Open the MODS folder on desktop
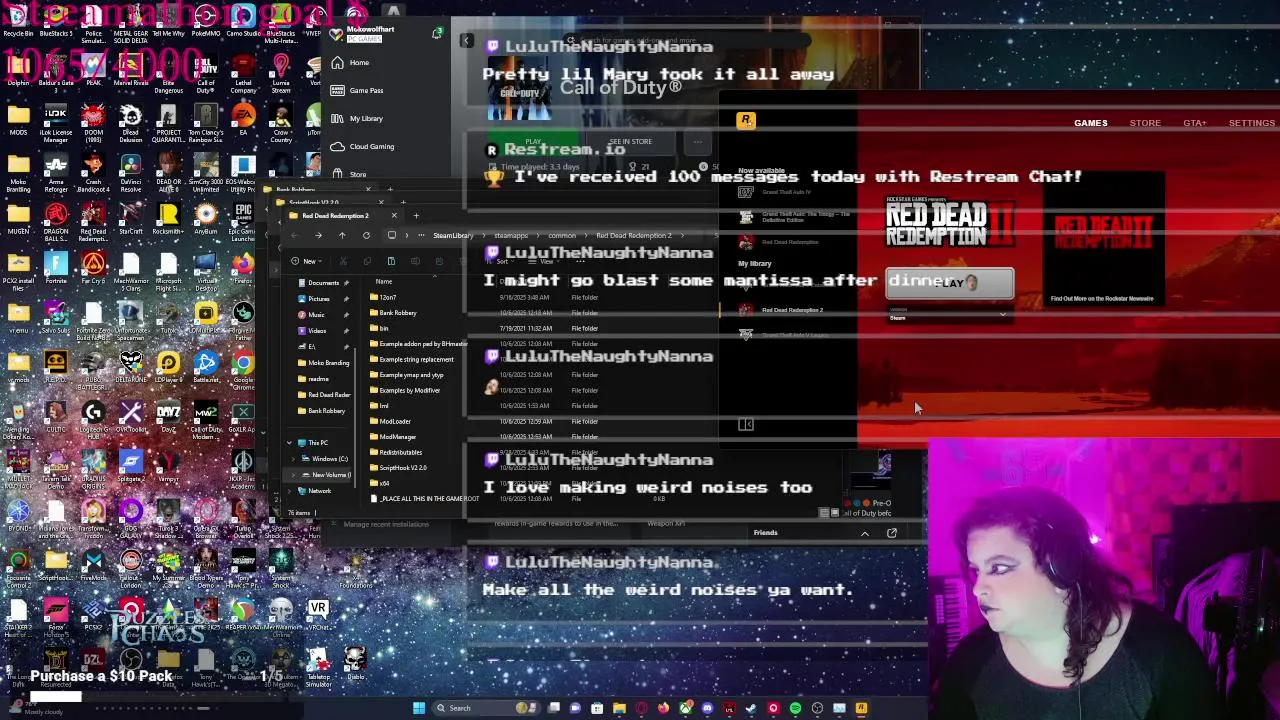The height and width of the screenshot is (720, 1280). tap(18, 121)
